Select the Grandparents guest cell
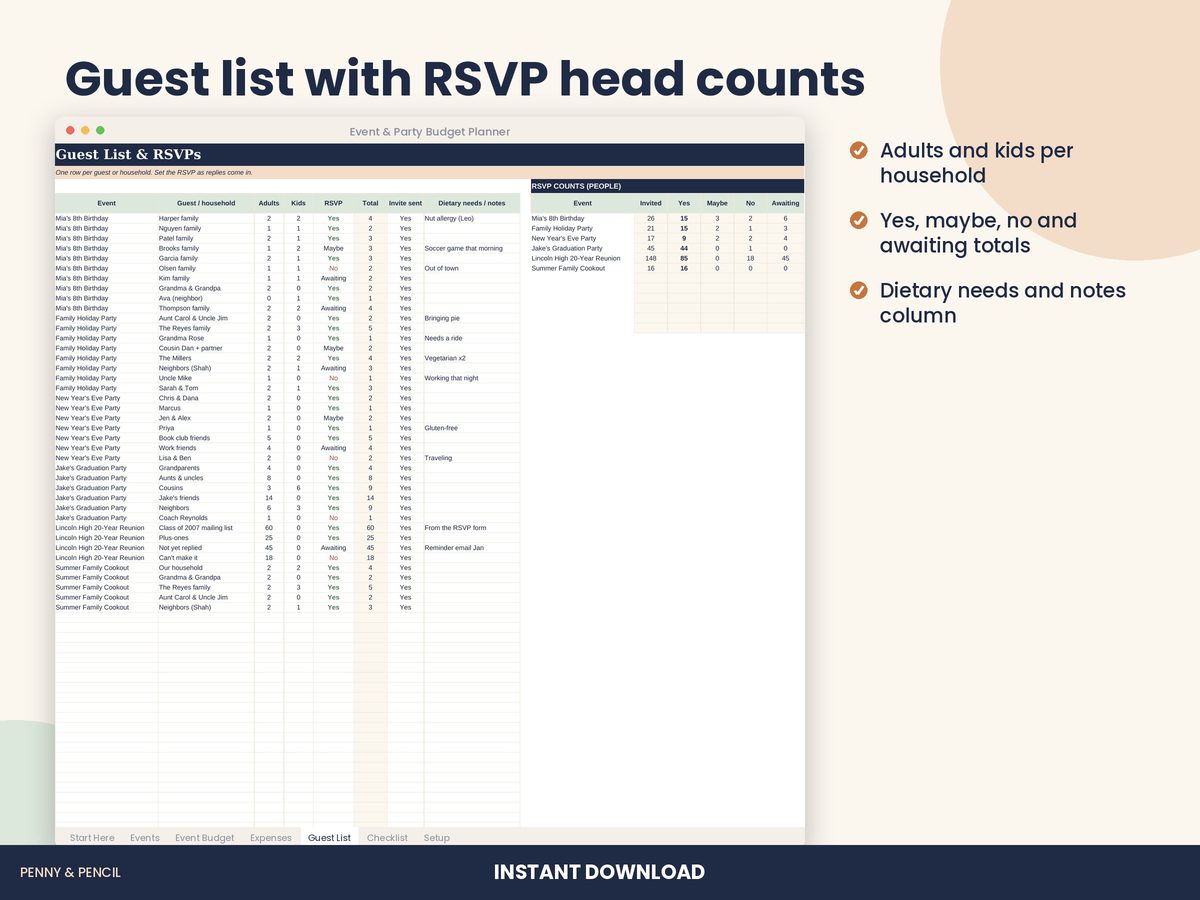1200x900 pixels. click(x=206, y=468)
